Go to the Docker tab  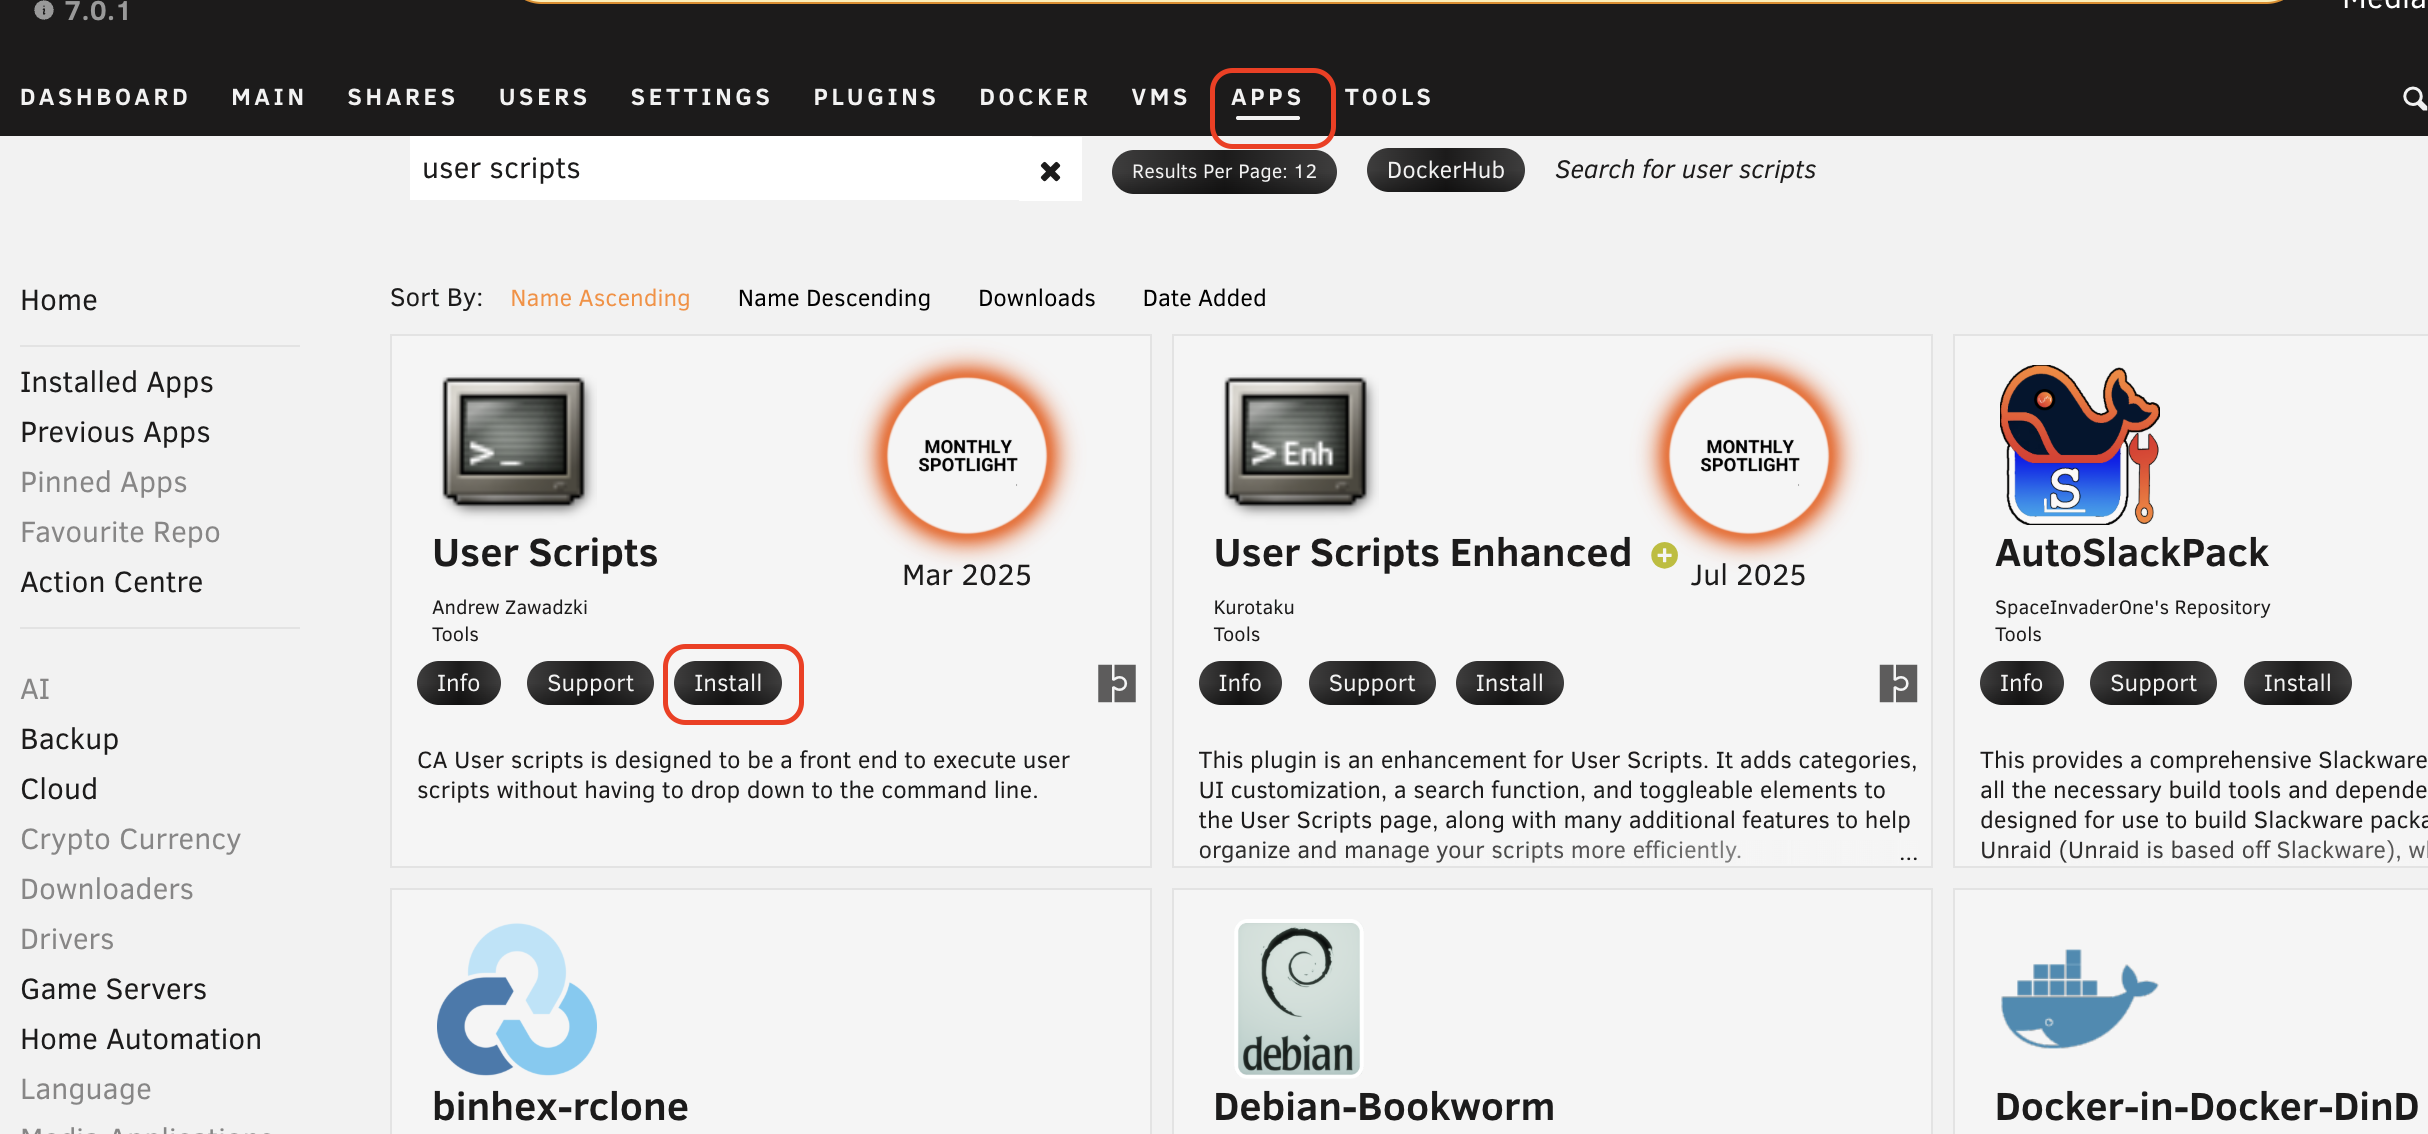tap(1034, 97)
